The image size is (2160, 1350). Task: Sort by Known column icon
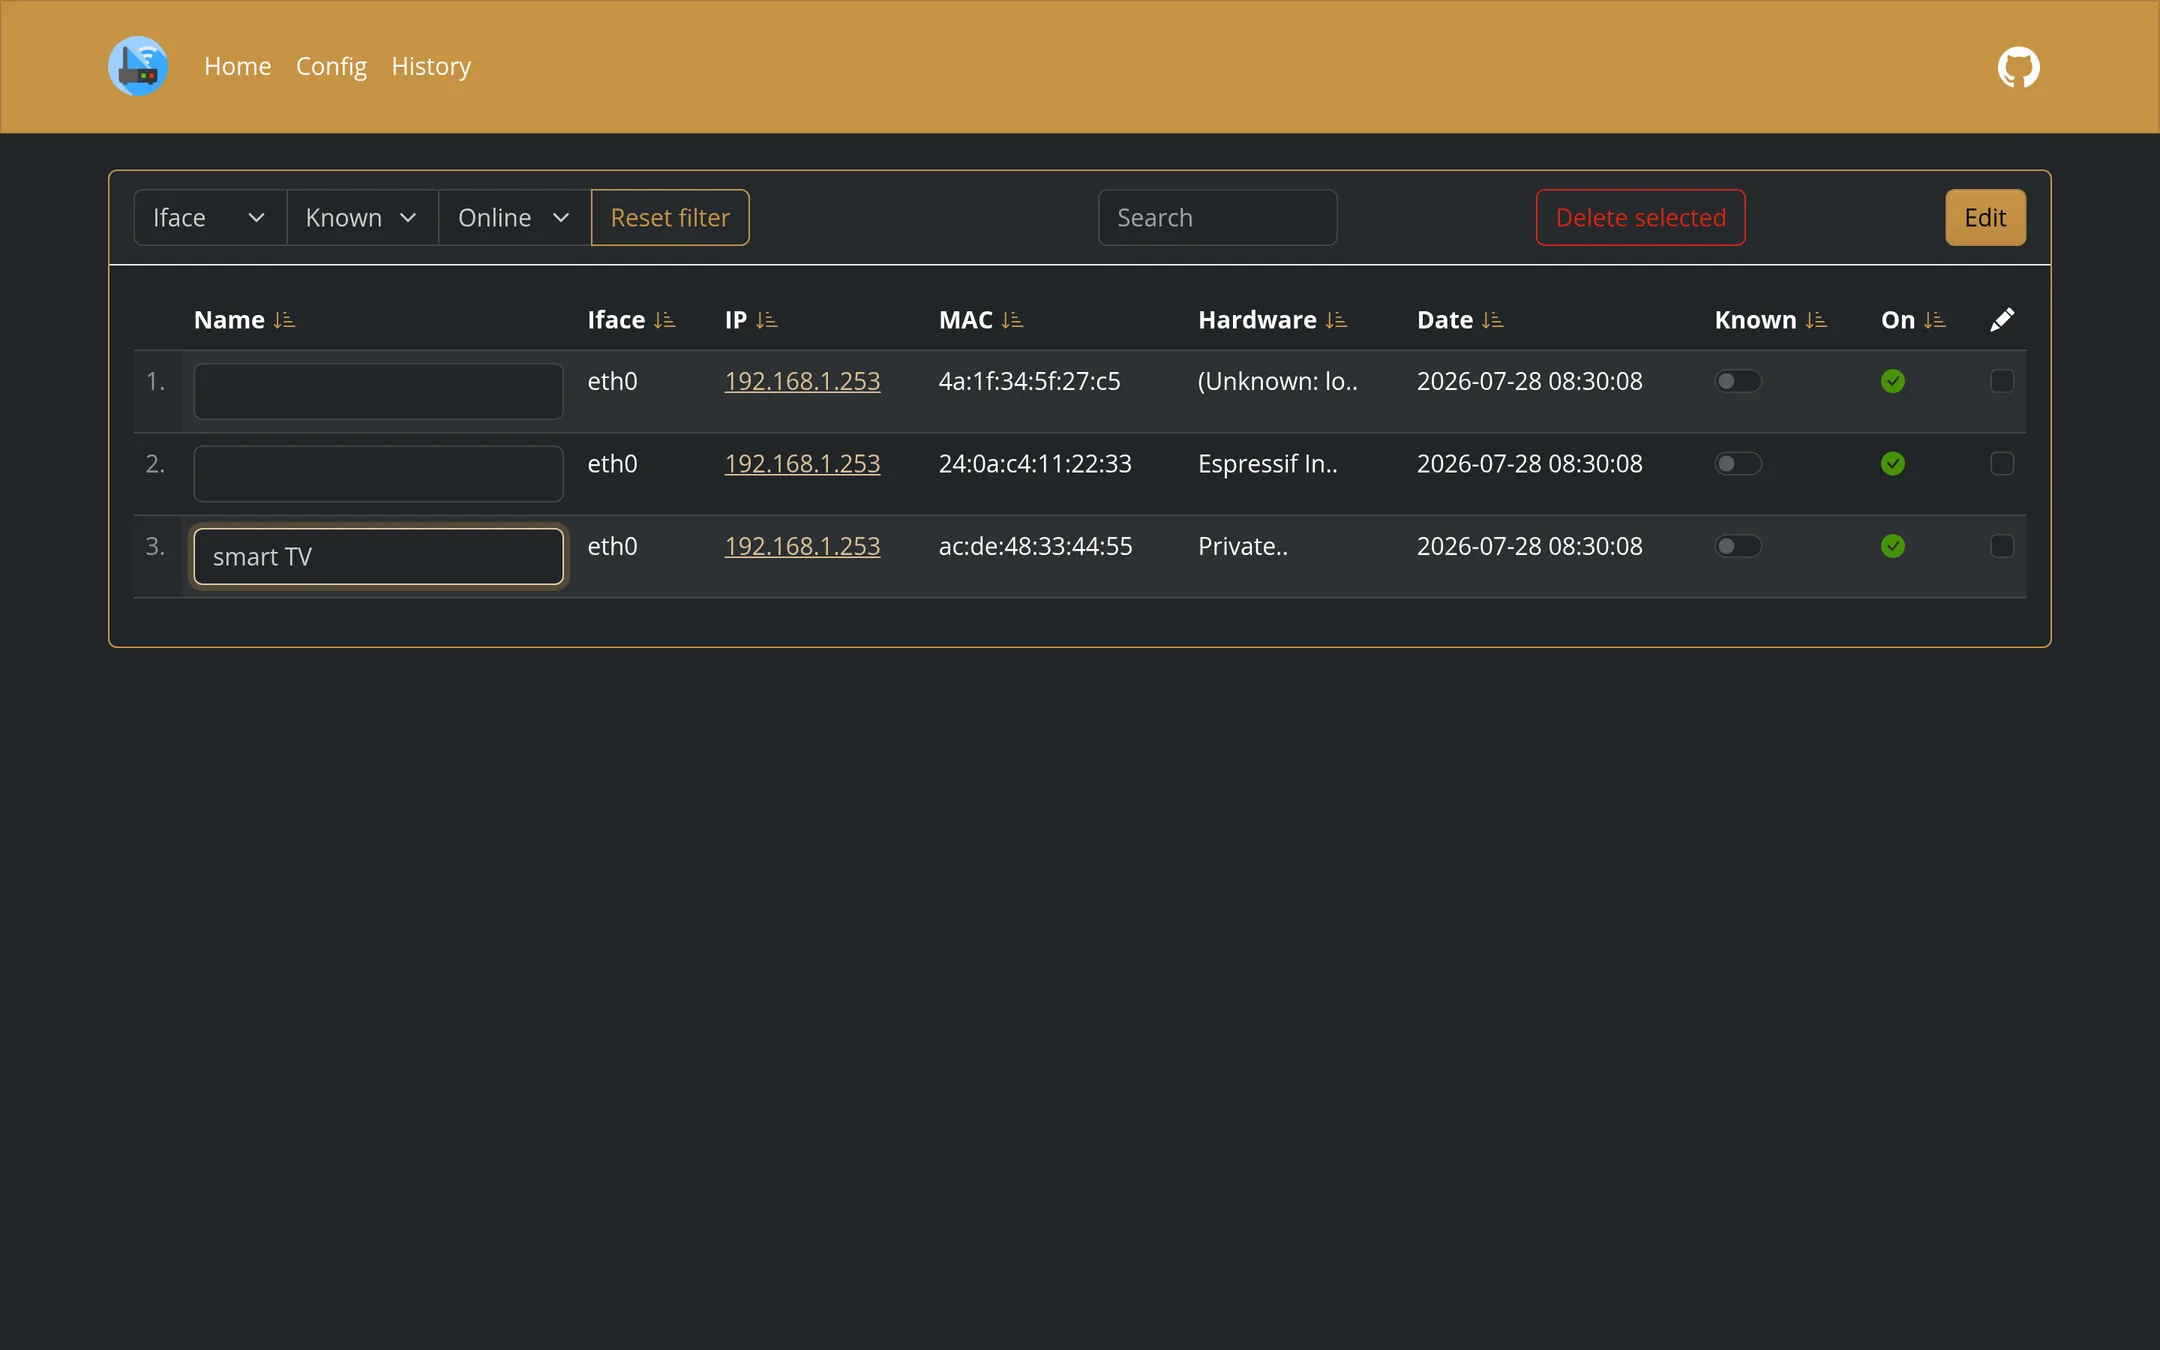coord(1816,320)
